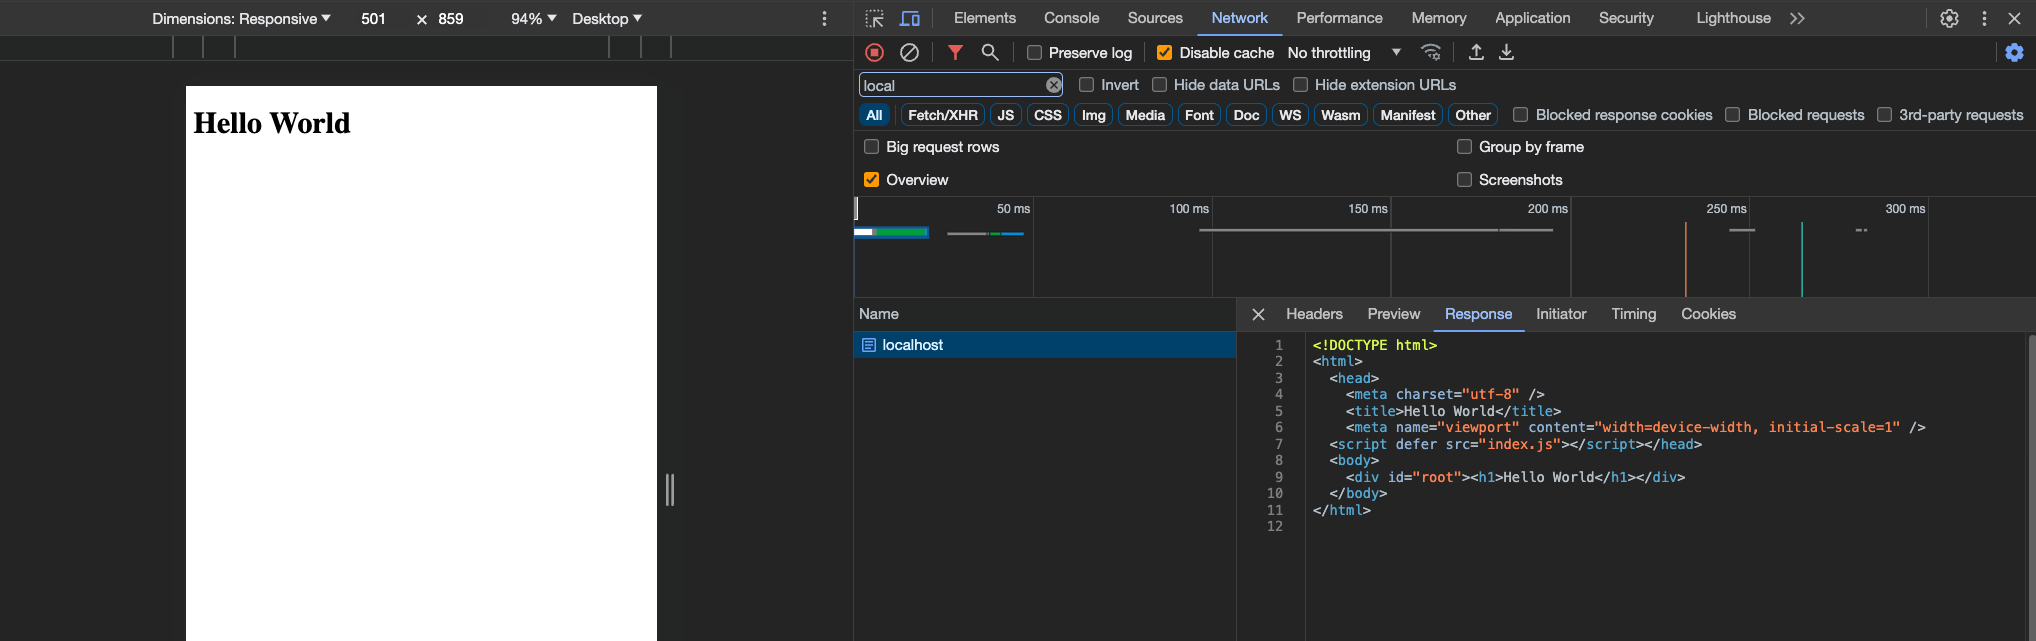
Task: Toggle the filter funnel icon
Action: click(956, 52)
